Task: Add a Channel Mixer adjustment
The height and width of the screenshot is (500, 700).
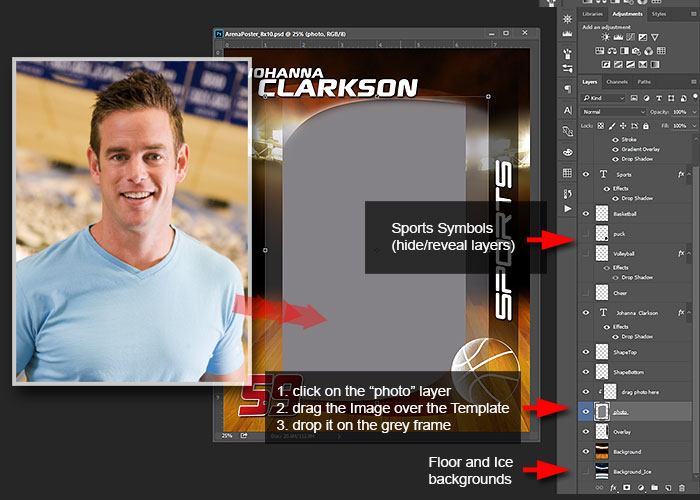Action: pyautogui.click(x=649, y=51)
